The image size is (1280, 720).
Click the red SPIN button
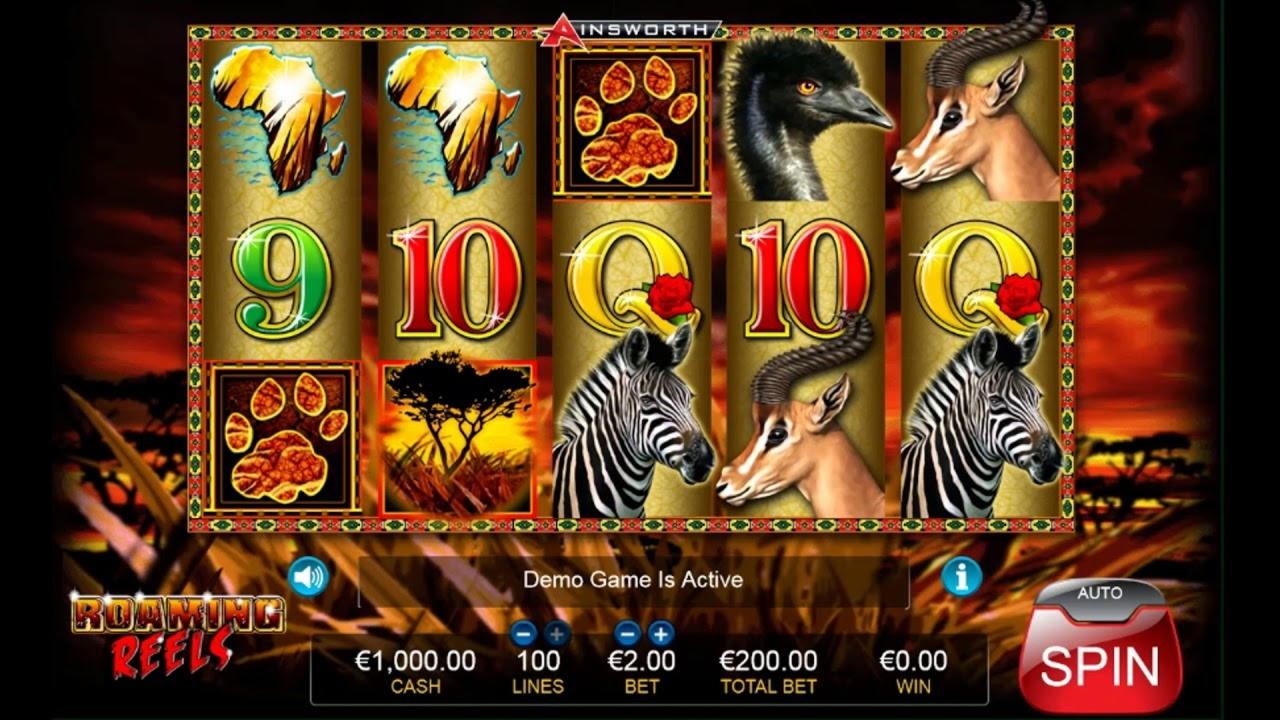[x=1100, y=662]
